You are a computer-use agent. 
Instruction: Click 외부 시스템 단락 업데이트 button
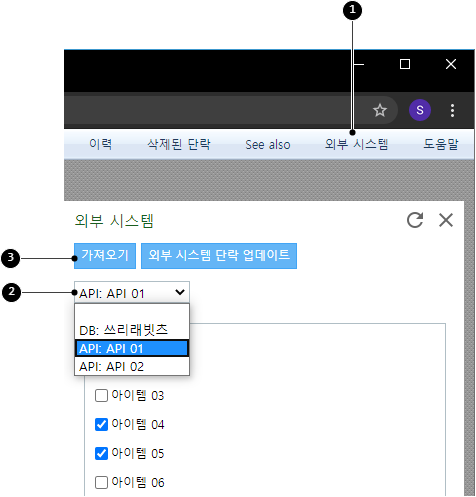[x=219, y=256]
